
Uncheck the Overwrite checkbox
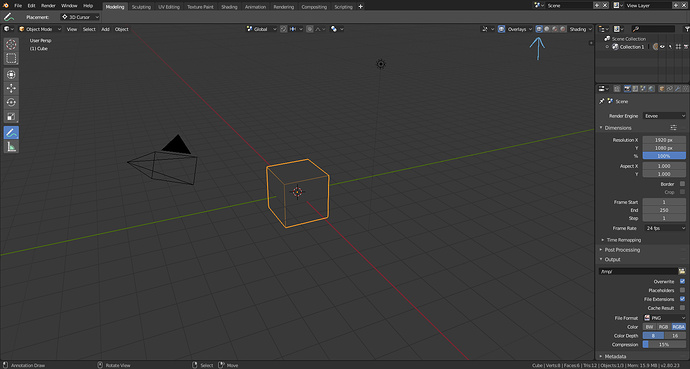click(x=683, y=281)
